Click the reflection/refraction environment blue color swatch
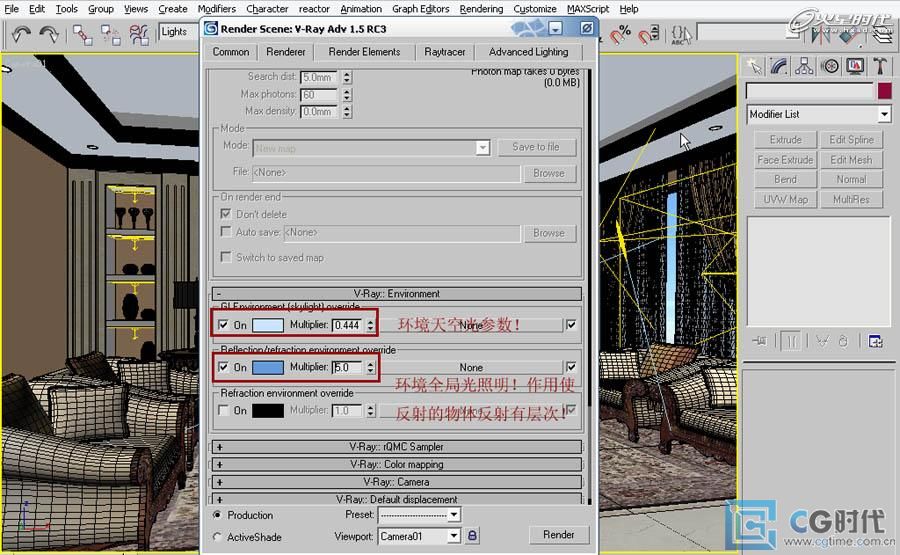The width and height of the screenshot is (900, 555). (x=268, y=367)
